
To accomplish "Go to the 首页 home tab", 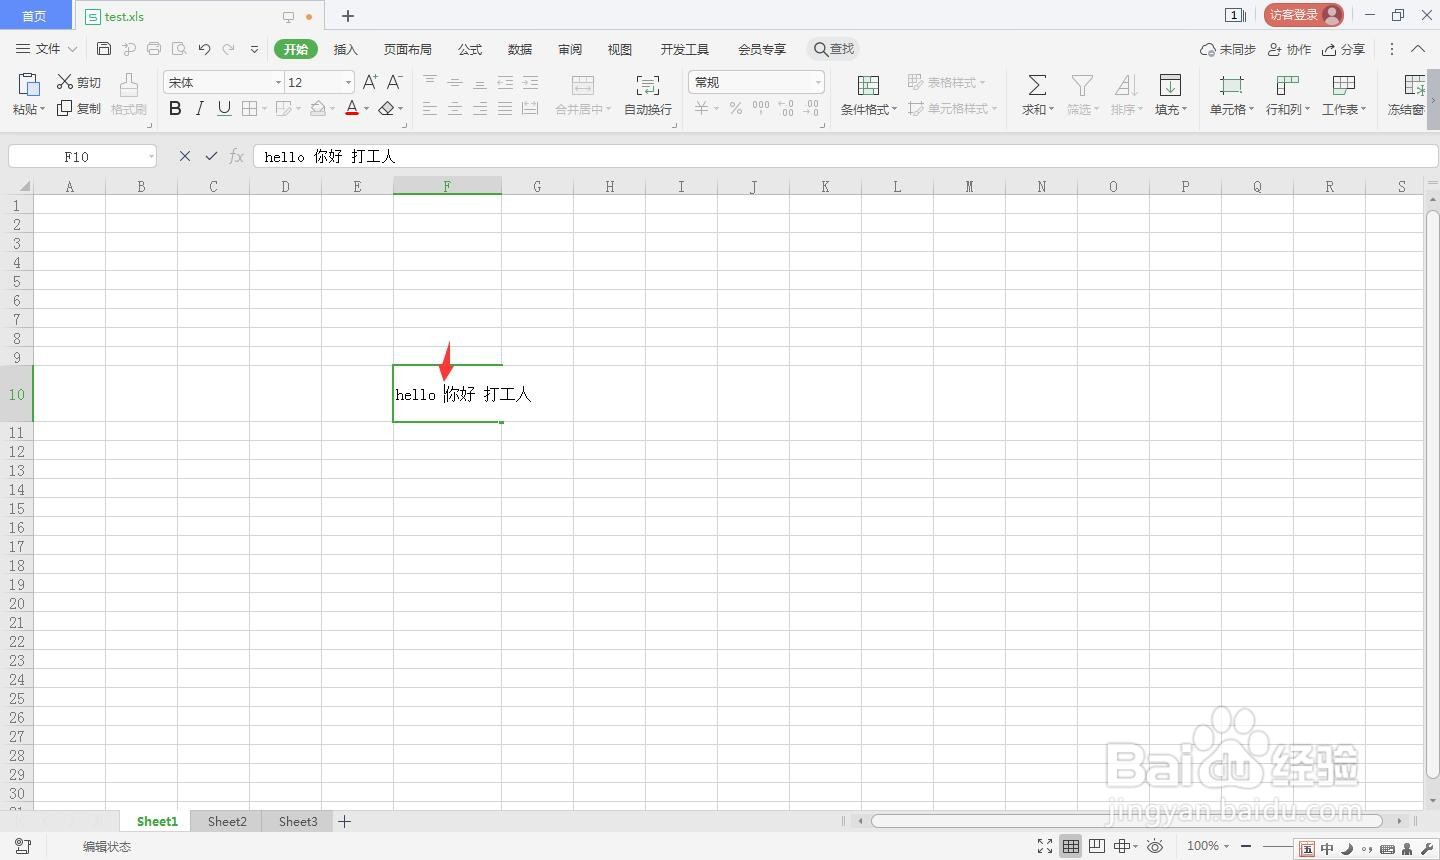I will [x=35, y=16].
